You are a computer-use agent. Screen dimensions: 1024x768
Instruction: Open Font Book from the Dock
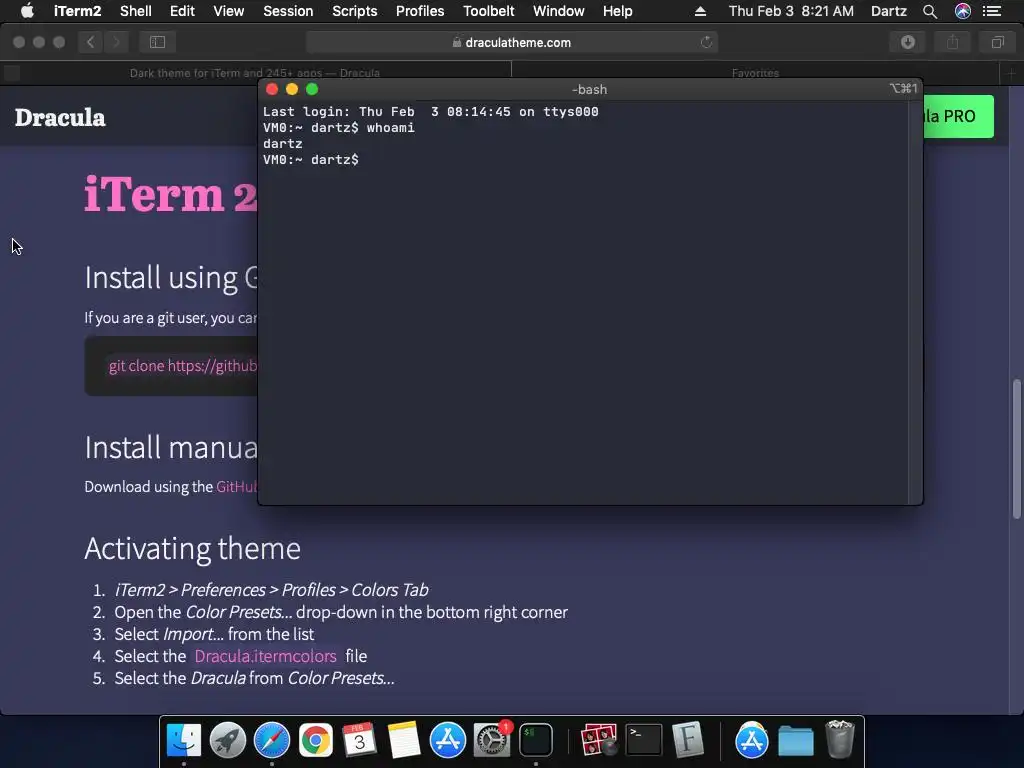click(x=688, y=740)
